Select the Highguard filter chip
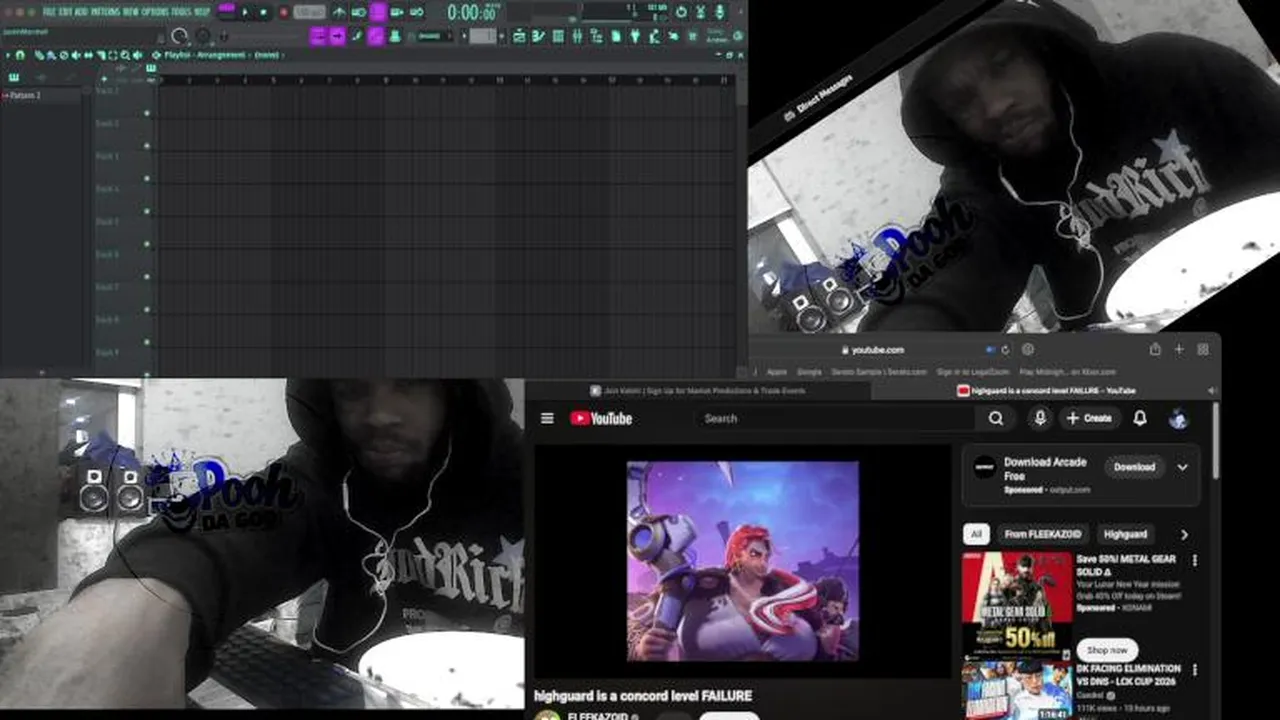Screen dimensions: 1280x720 (1125, 534)
